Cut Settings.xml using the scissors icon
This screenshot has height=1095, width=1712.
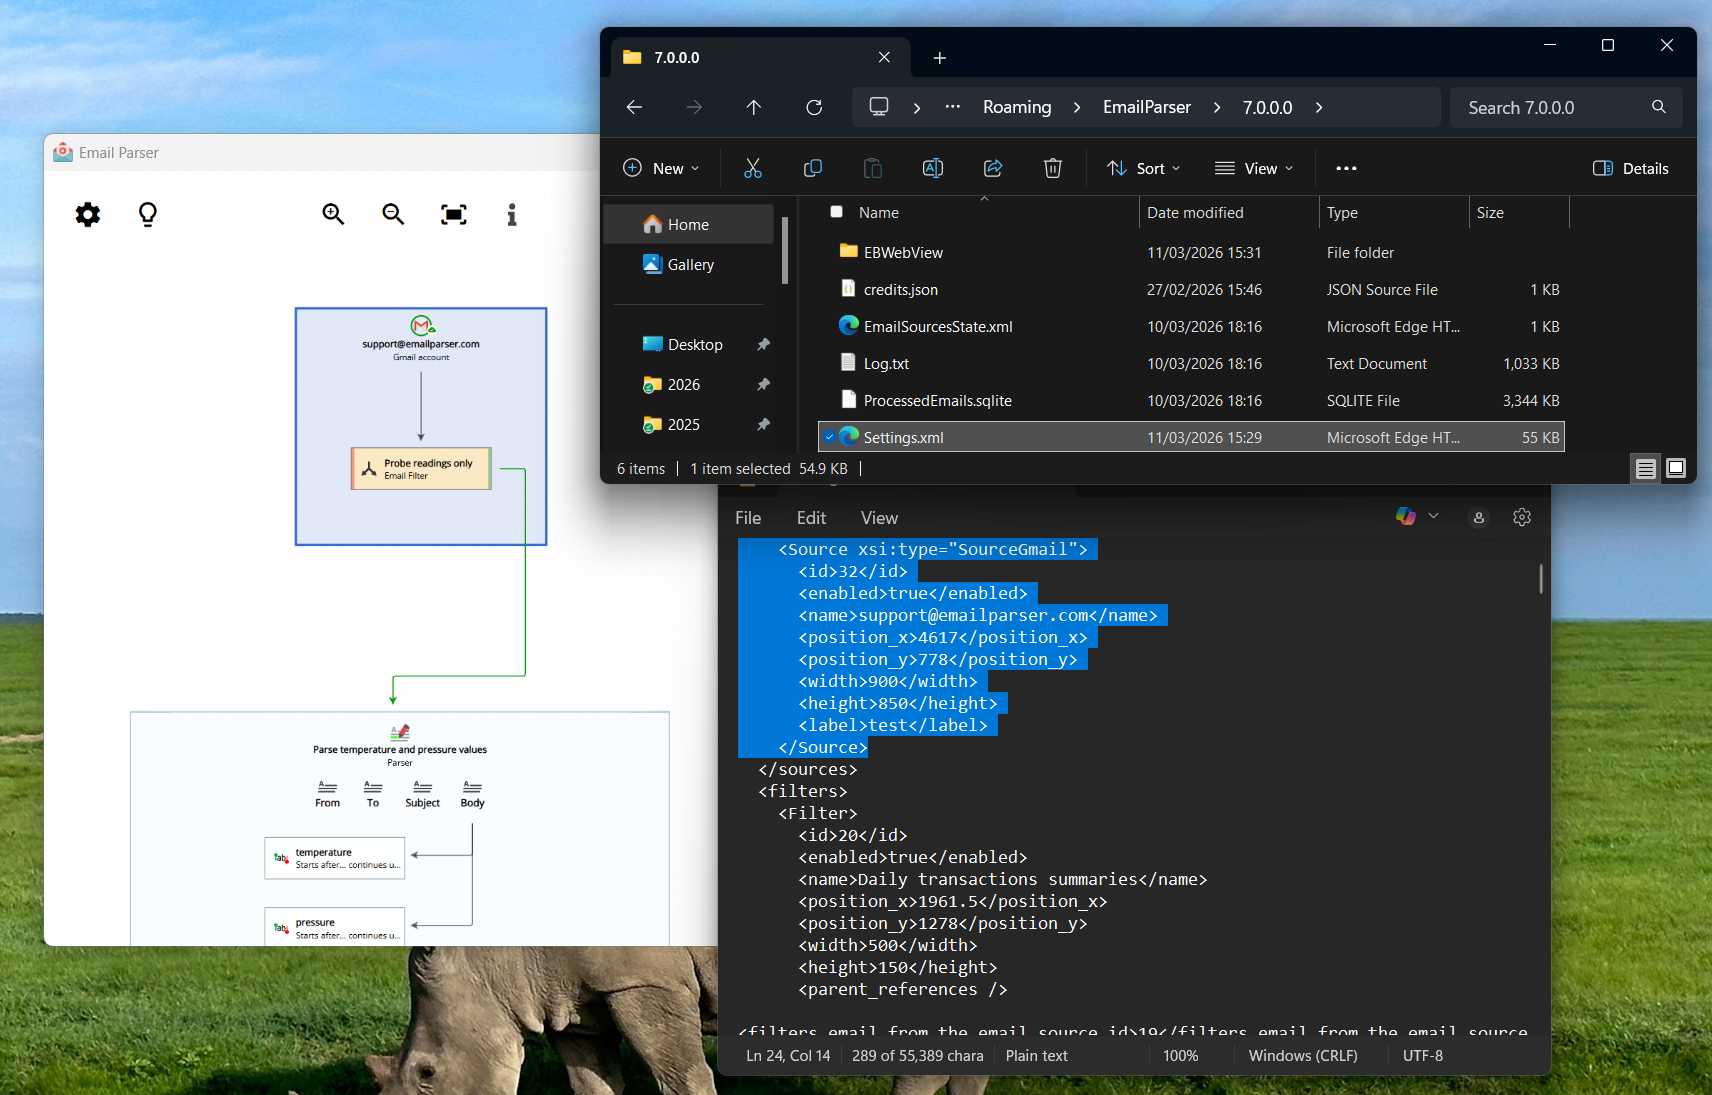[x=753, y=168]
